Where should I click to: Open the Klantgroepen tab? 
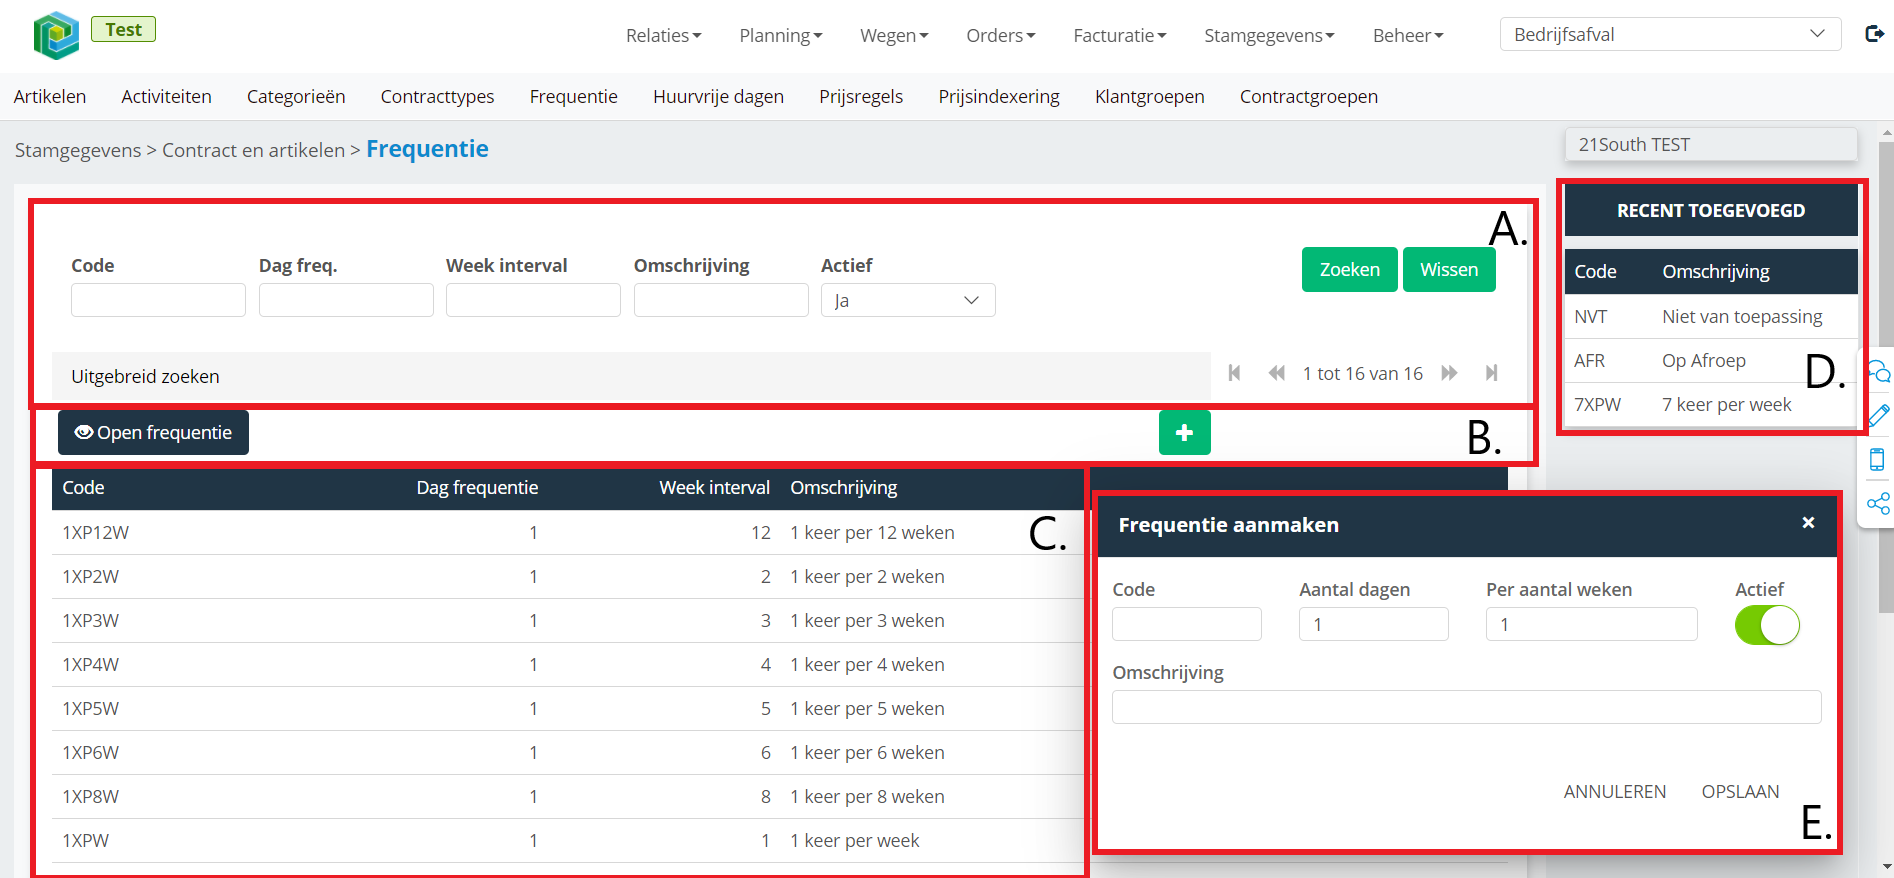click(1150, 97)
